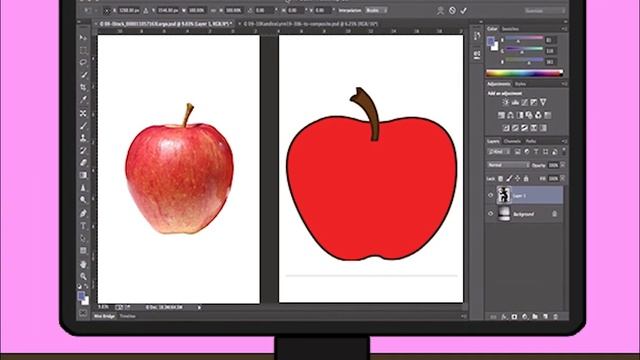Open the Normal blend mode dropdown

point(508,165)
